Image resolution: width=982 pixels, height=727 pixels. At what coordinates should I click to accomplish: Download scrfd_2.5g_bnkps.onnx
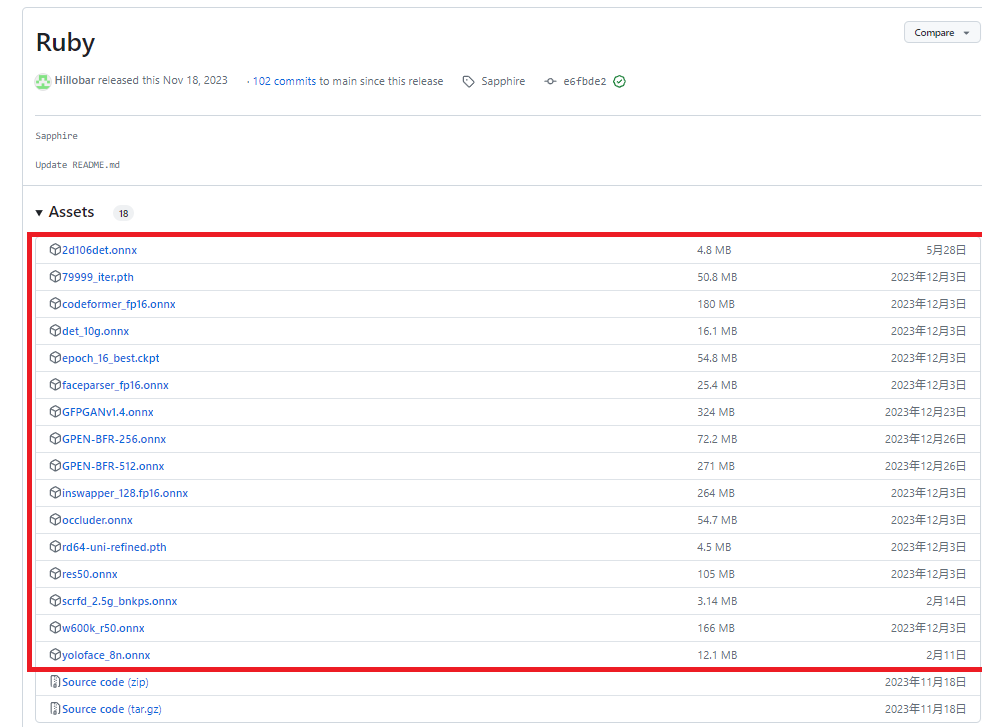coord(120,601)
